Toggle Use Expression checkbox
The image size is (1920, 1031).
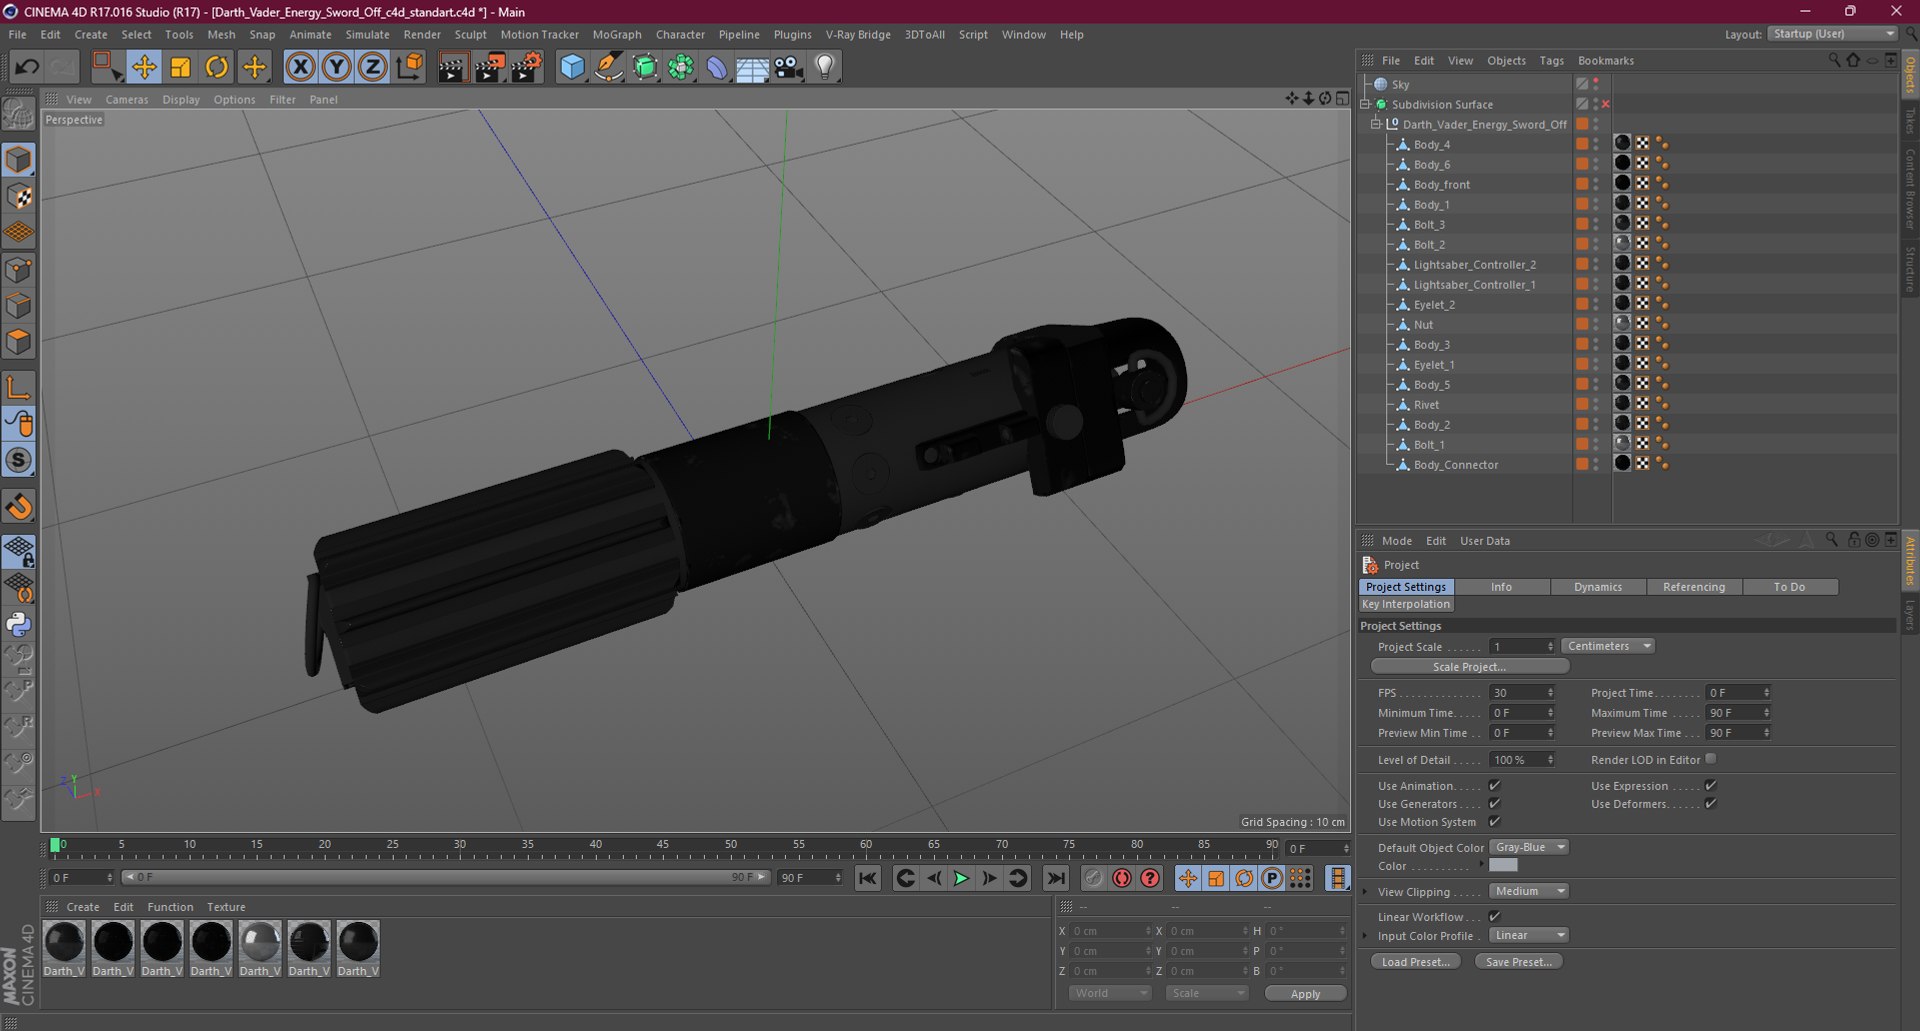tap(1710, 785)
